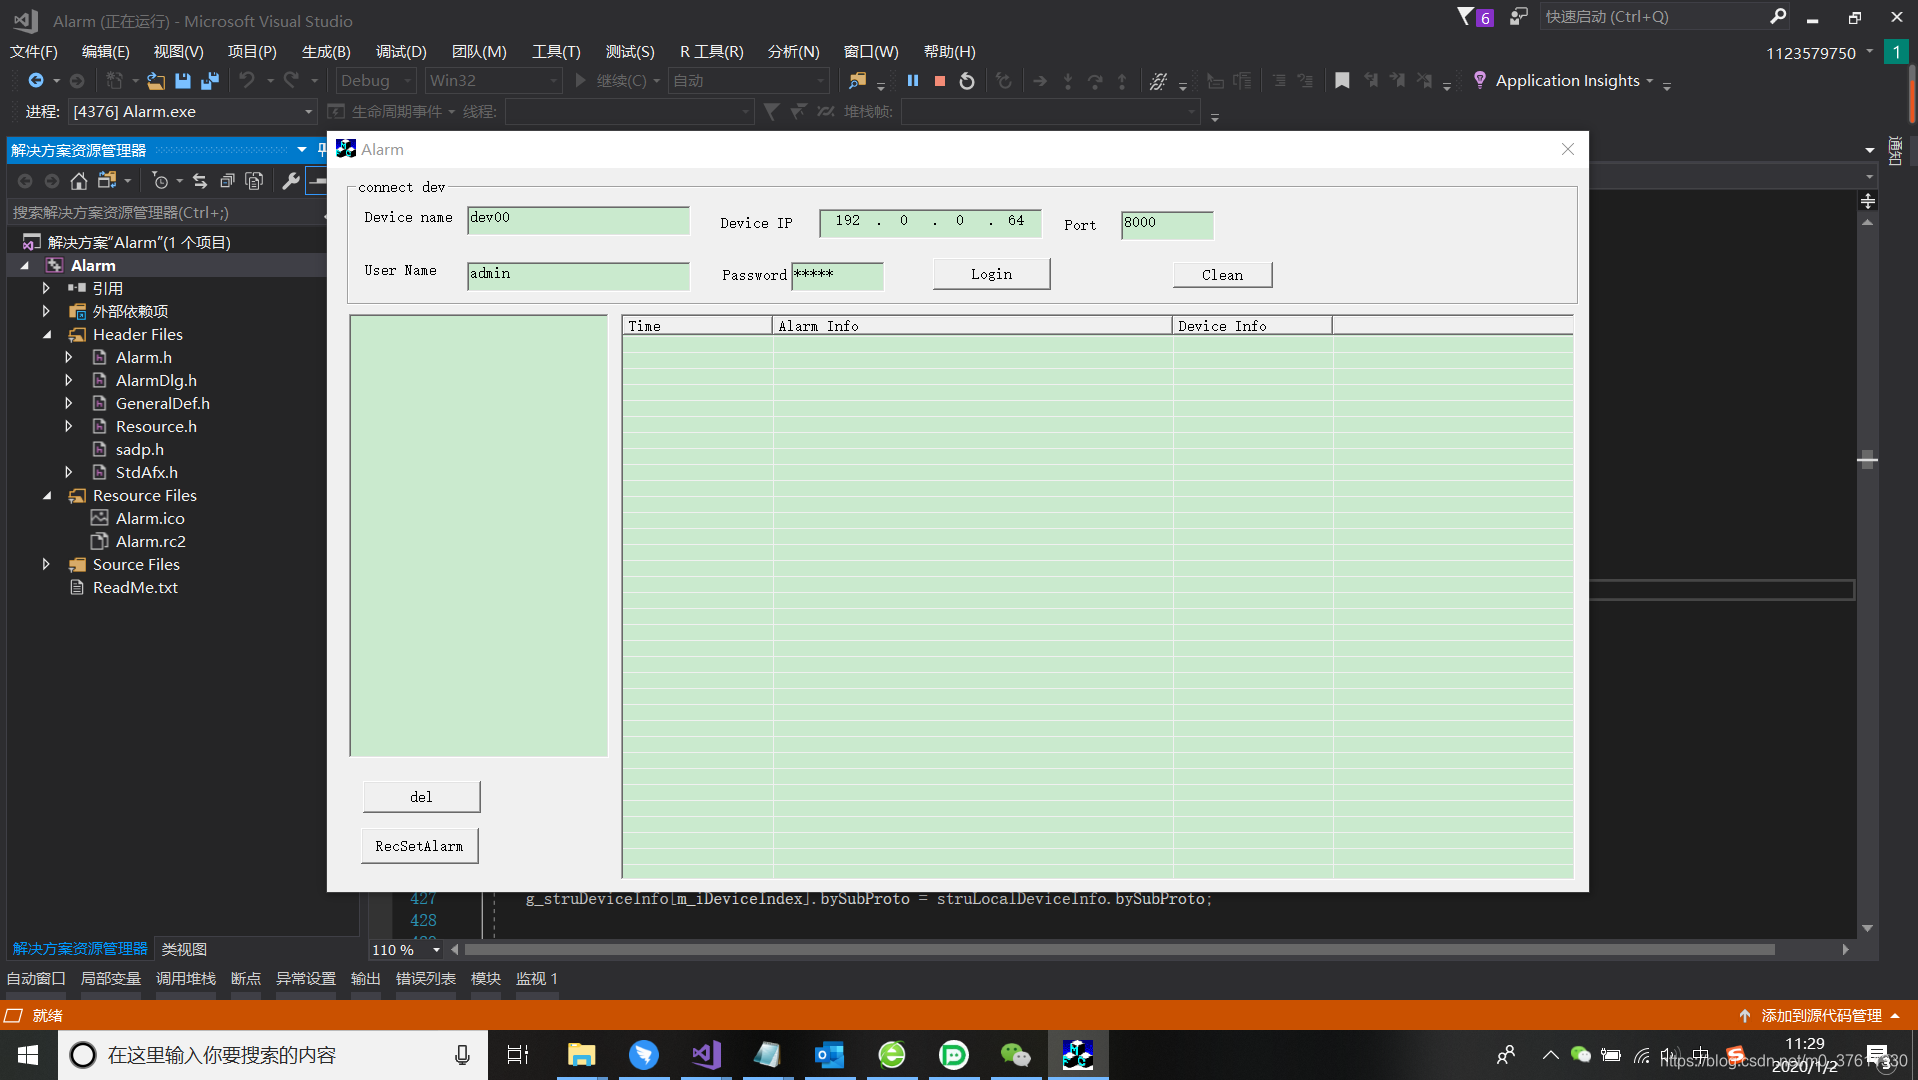Viewport: 1918px width, 1080px height.
Task: Click the Undo arrow in the toolbar
Action: coord(247,81)
